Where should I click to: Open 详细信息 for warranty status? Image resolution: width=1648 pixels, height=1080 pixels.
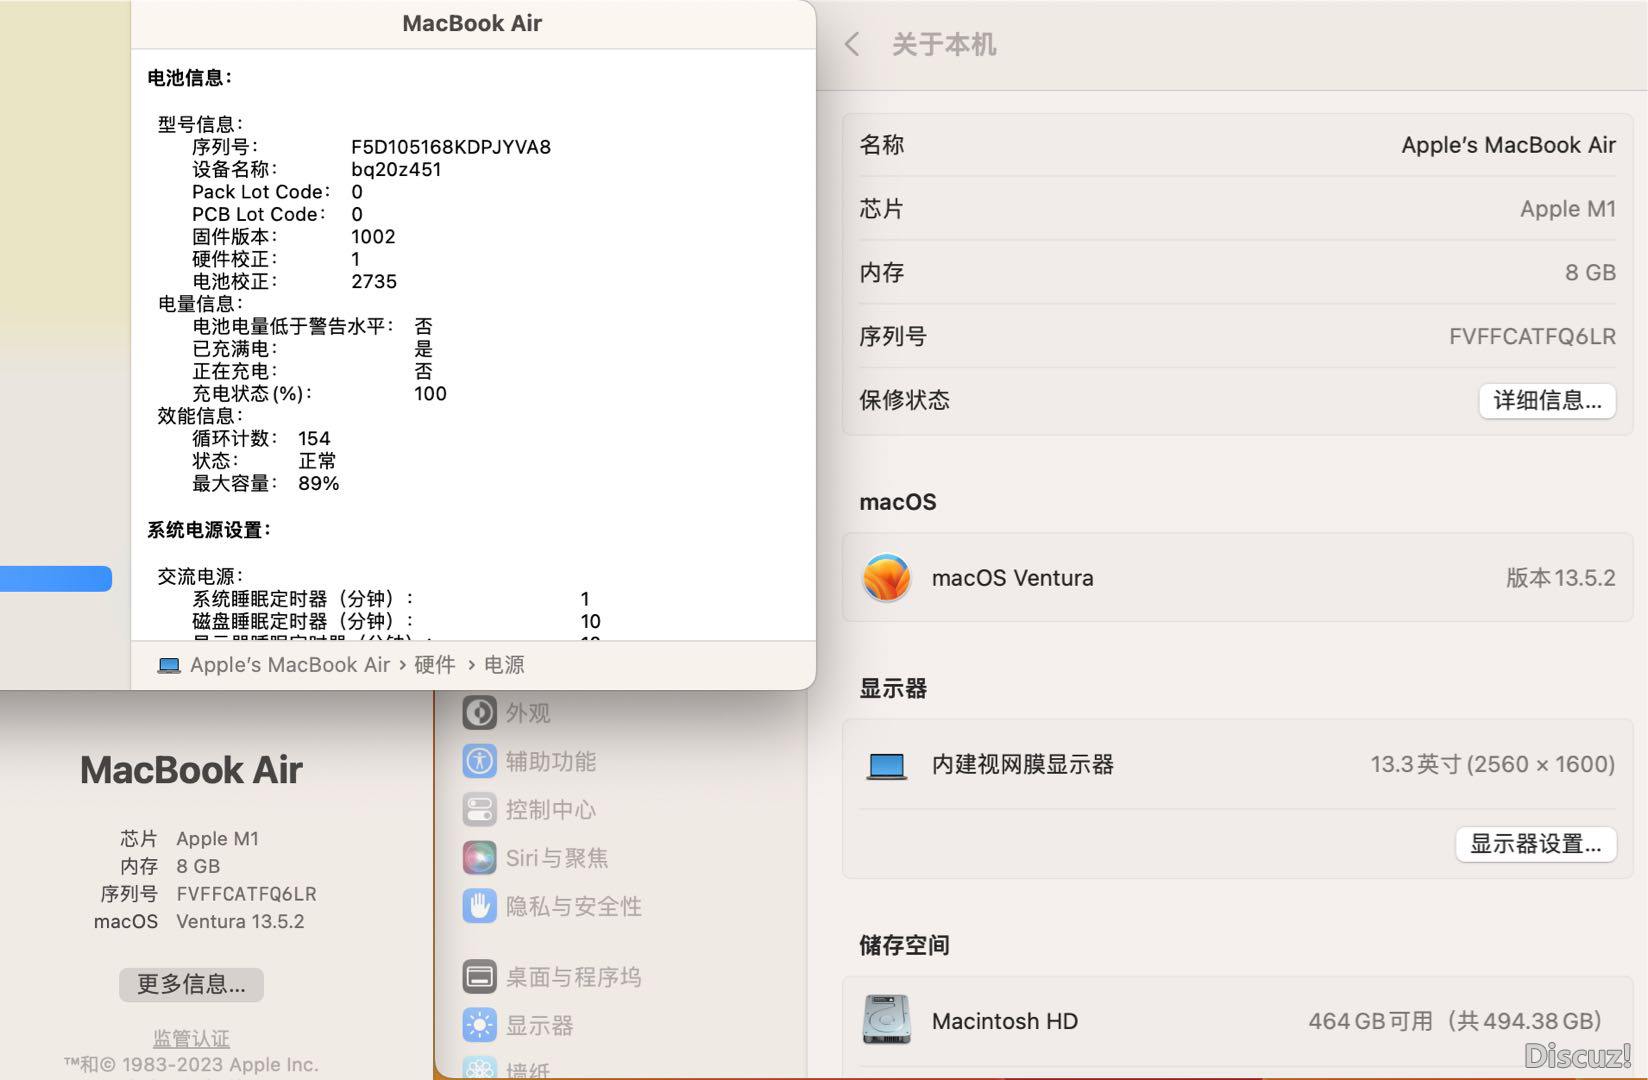[1547, 400]
